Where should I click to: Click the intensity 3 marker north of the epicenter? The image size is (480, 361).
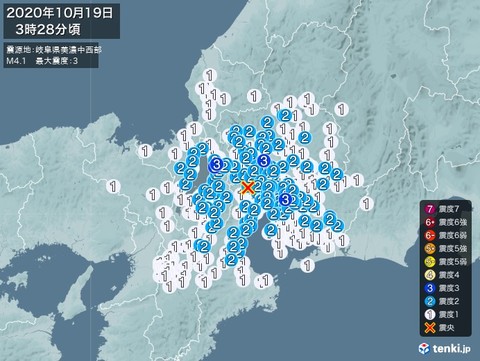coord(264,161)
